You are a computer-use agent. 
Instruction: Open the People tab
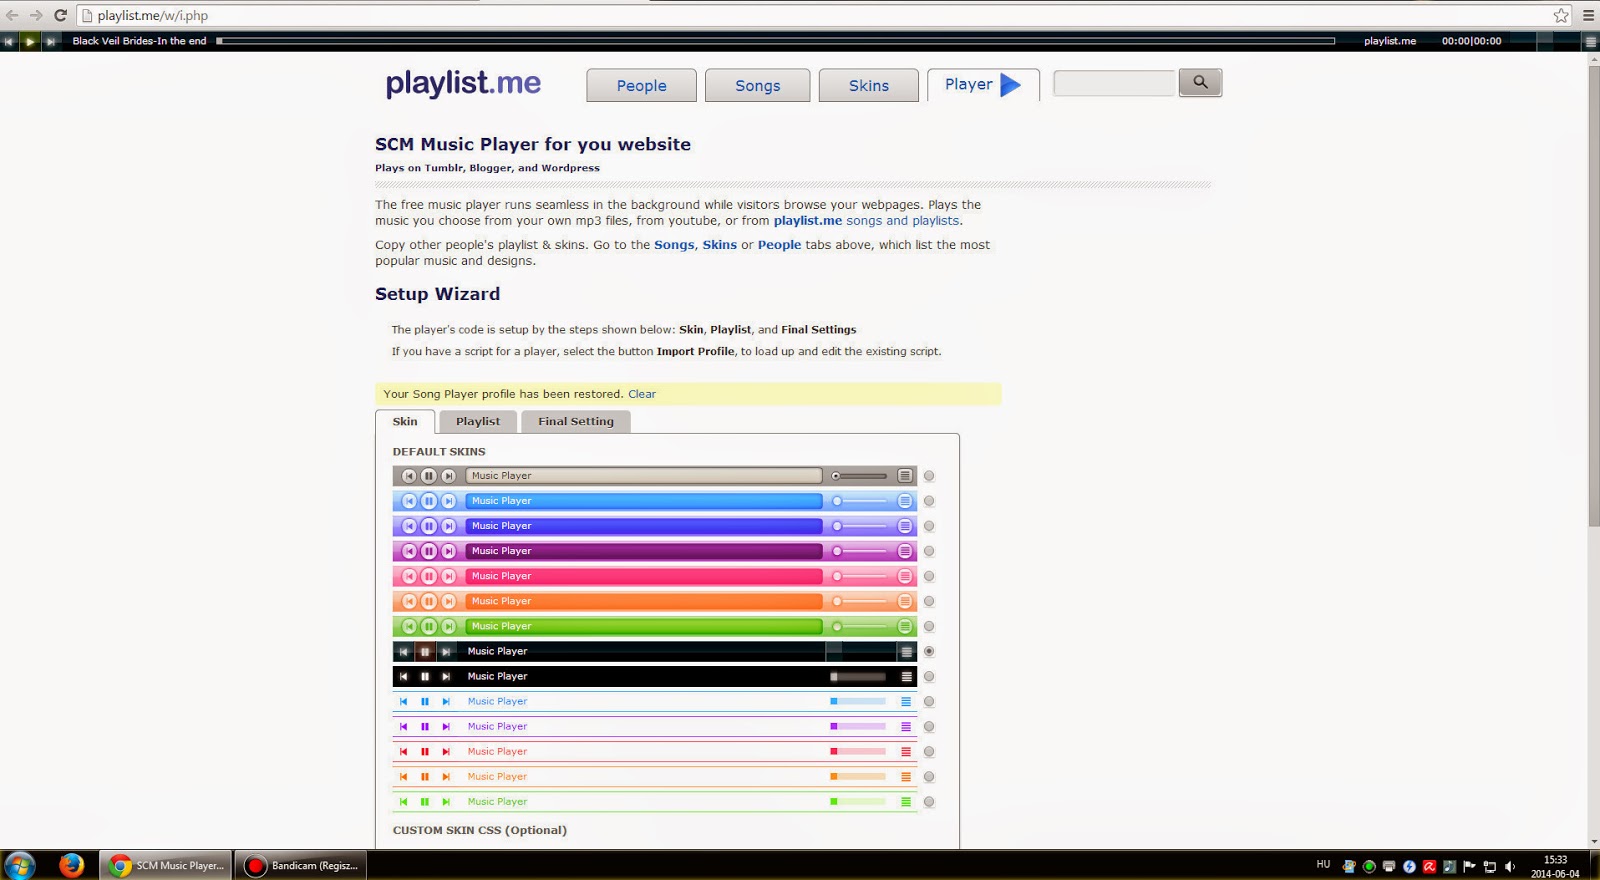pos(641,86)
